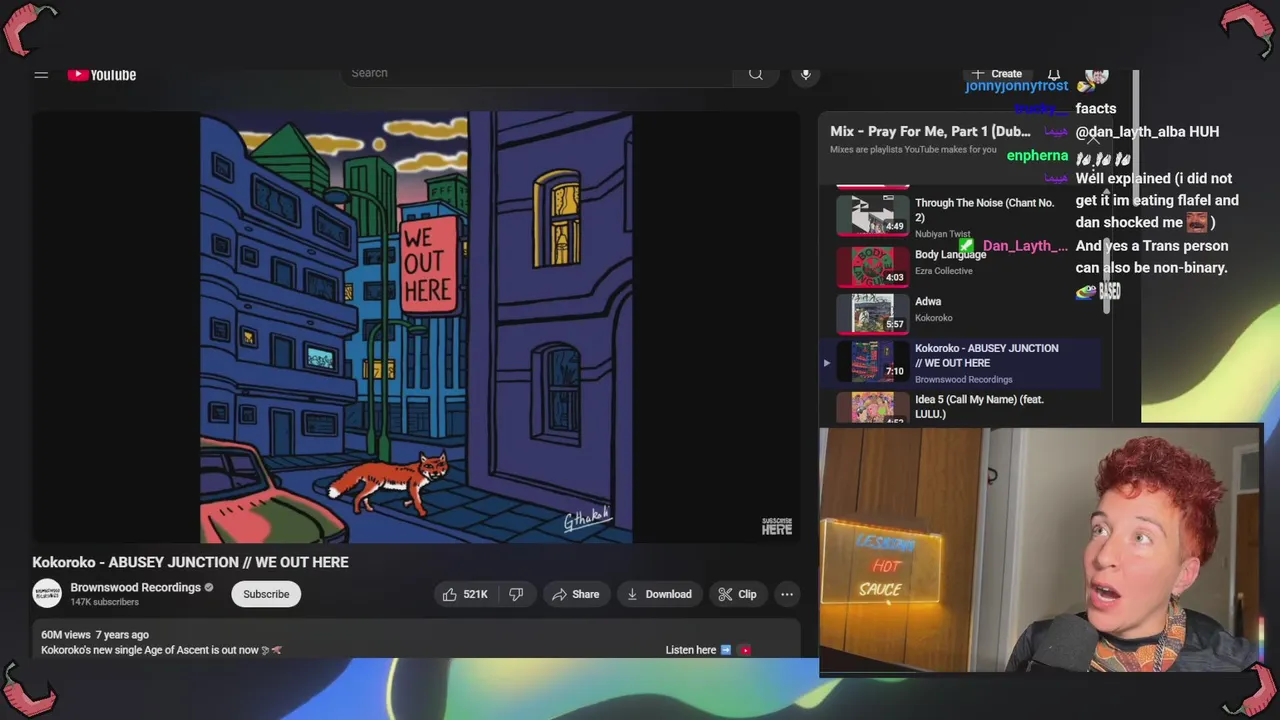Click enpherna chat username
This screenshot has height=720, width=1280.
[x=1037, y=155]
